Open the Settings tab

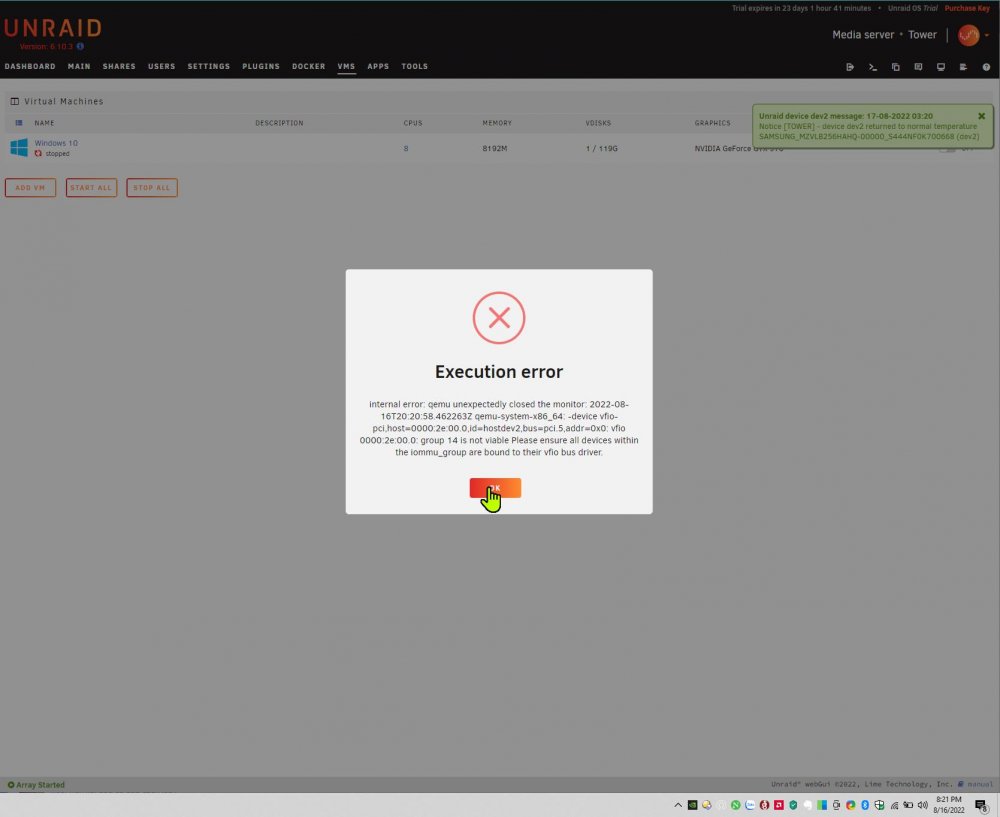[x=209, y=66]
